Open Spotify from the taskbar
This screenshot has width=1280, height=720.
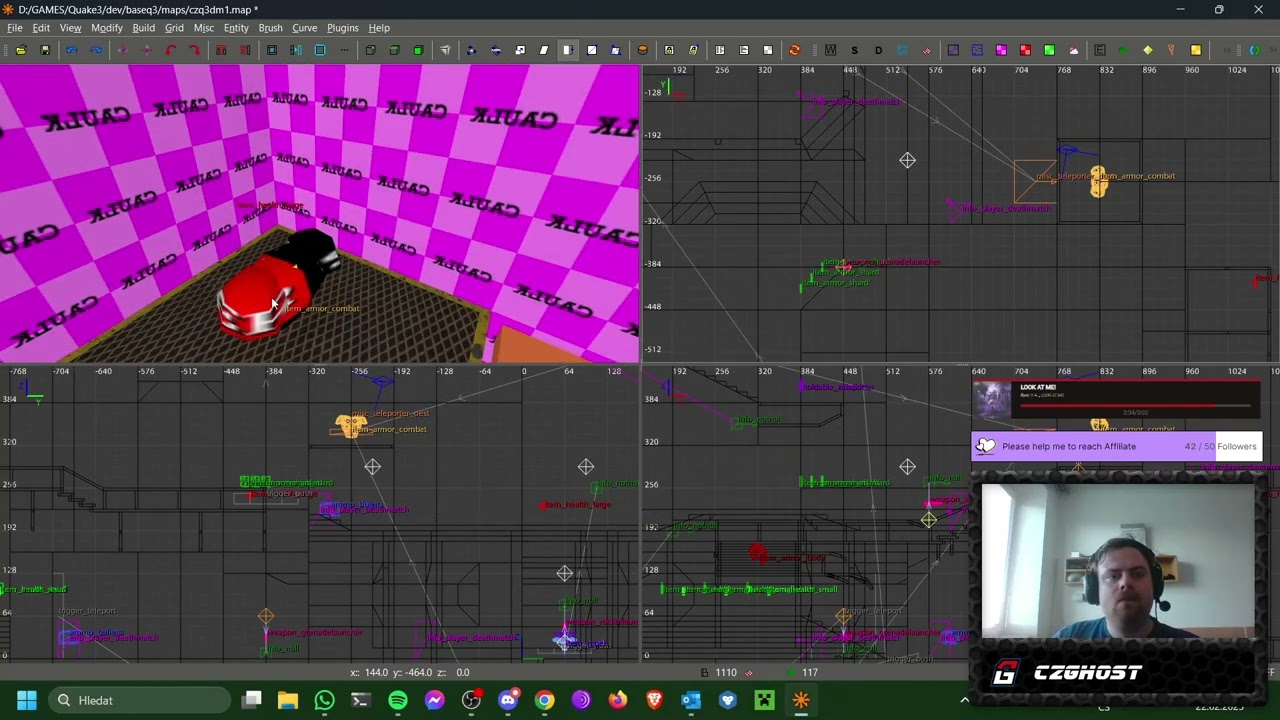pos(398,700)
